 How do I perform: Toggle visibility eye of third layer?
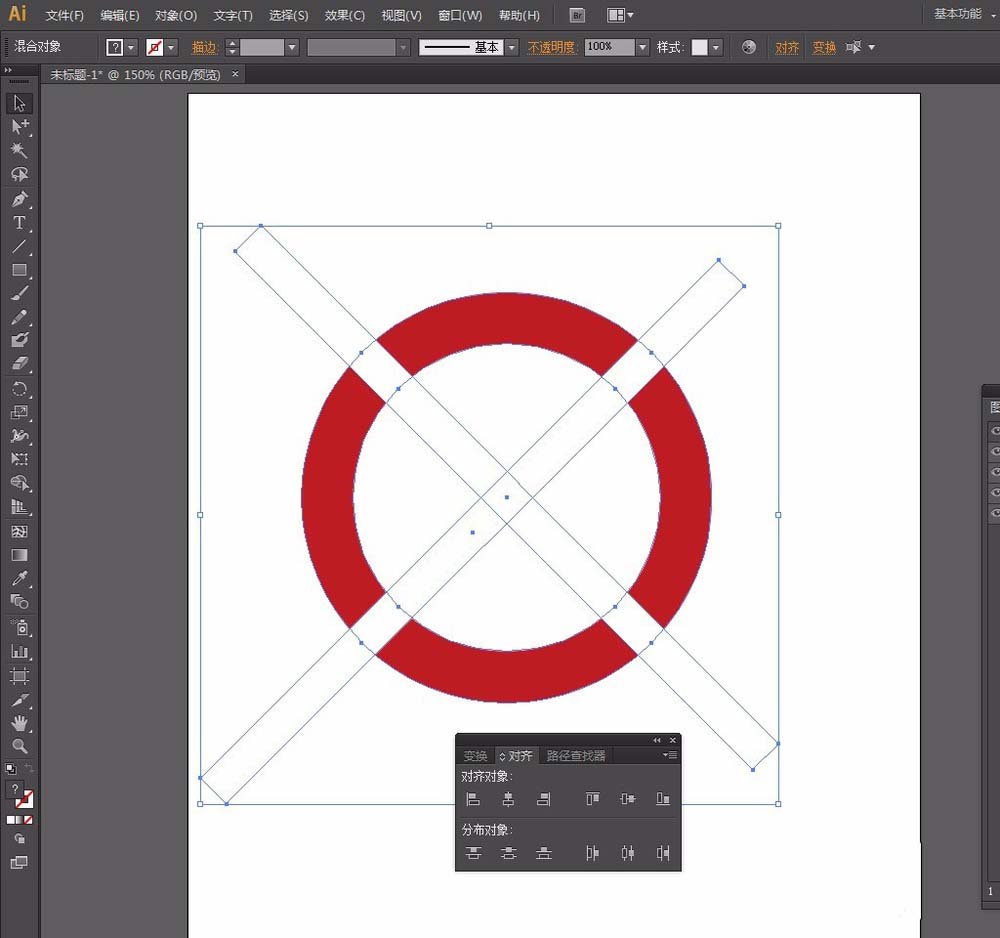point(995,472)
